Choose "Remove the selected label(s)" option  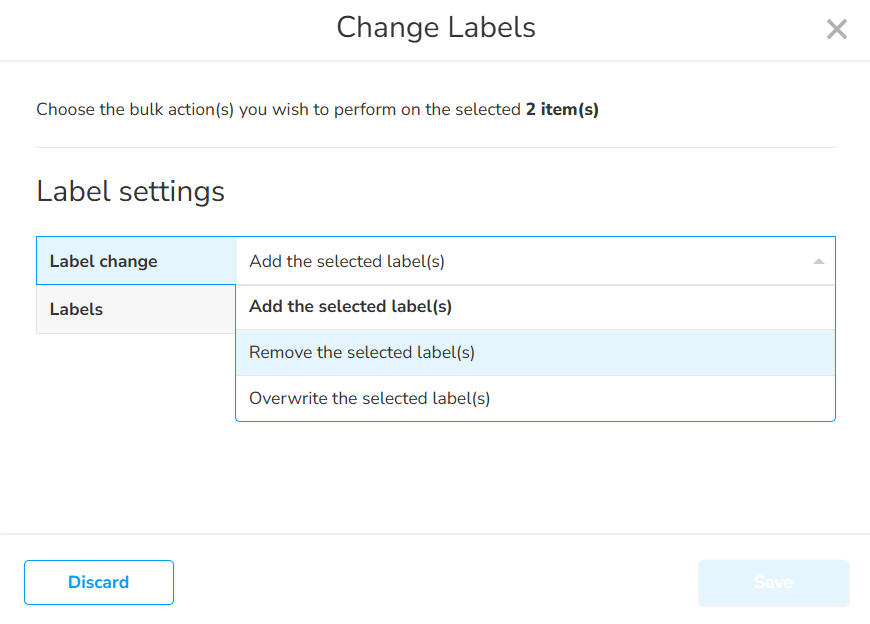click(x=361, y=353)
